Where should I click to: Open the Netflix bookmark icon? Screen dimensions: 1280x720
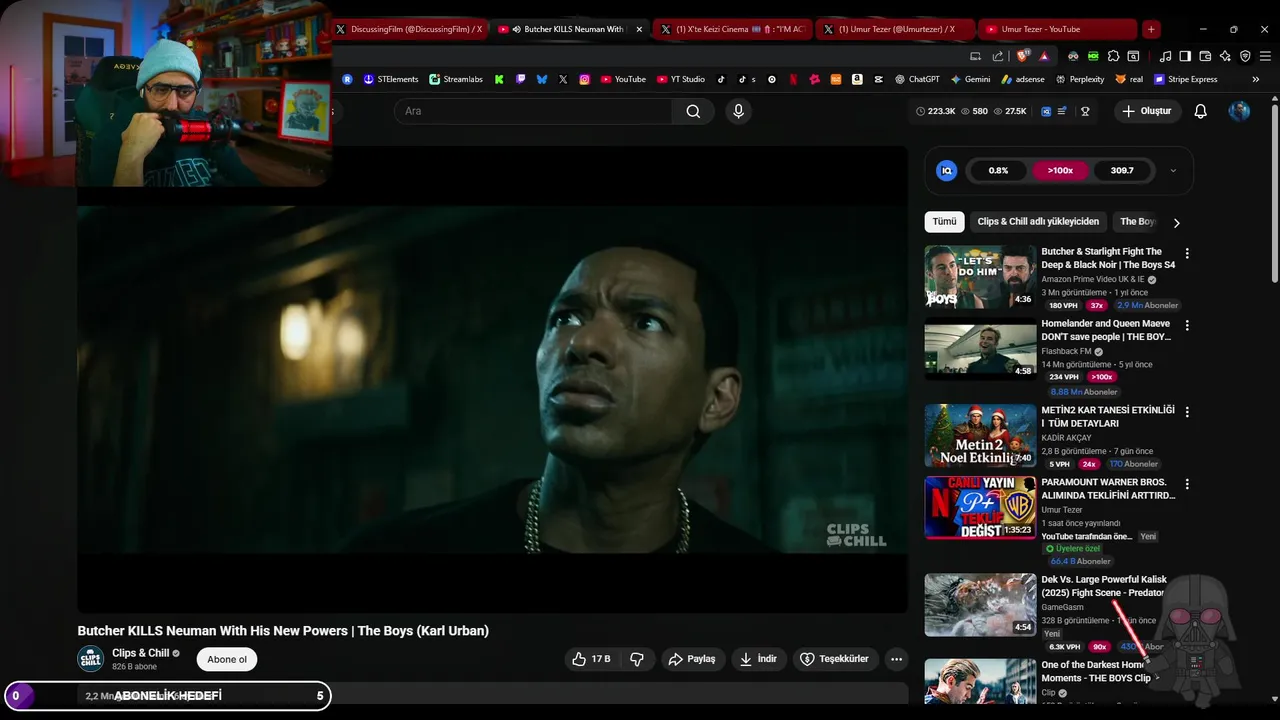793,79
